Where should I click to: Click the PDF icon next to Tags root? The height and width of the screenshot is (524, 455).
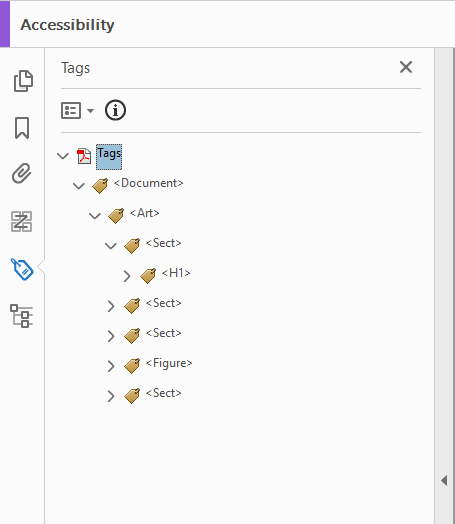click(x=84, y=156)
